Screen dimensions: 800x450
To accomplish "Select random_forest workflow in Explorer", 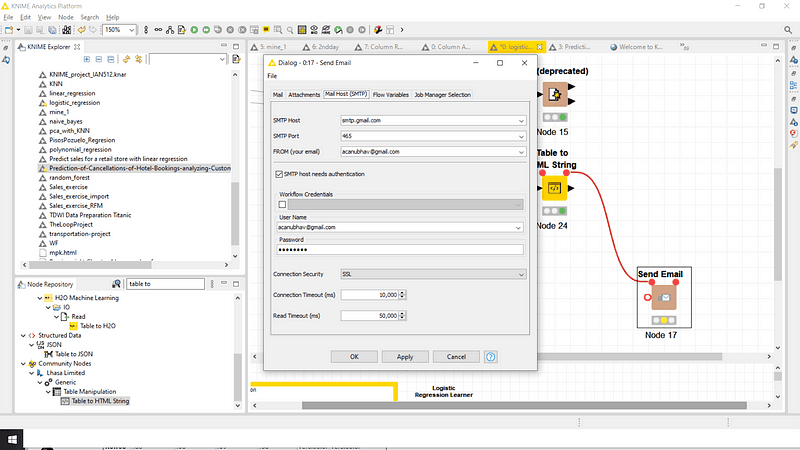I will tap(69, 178).
